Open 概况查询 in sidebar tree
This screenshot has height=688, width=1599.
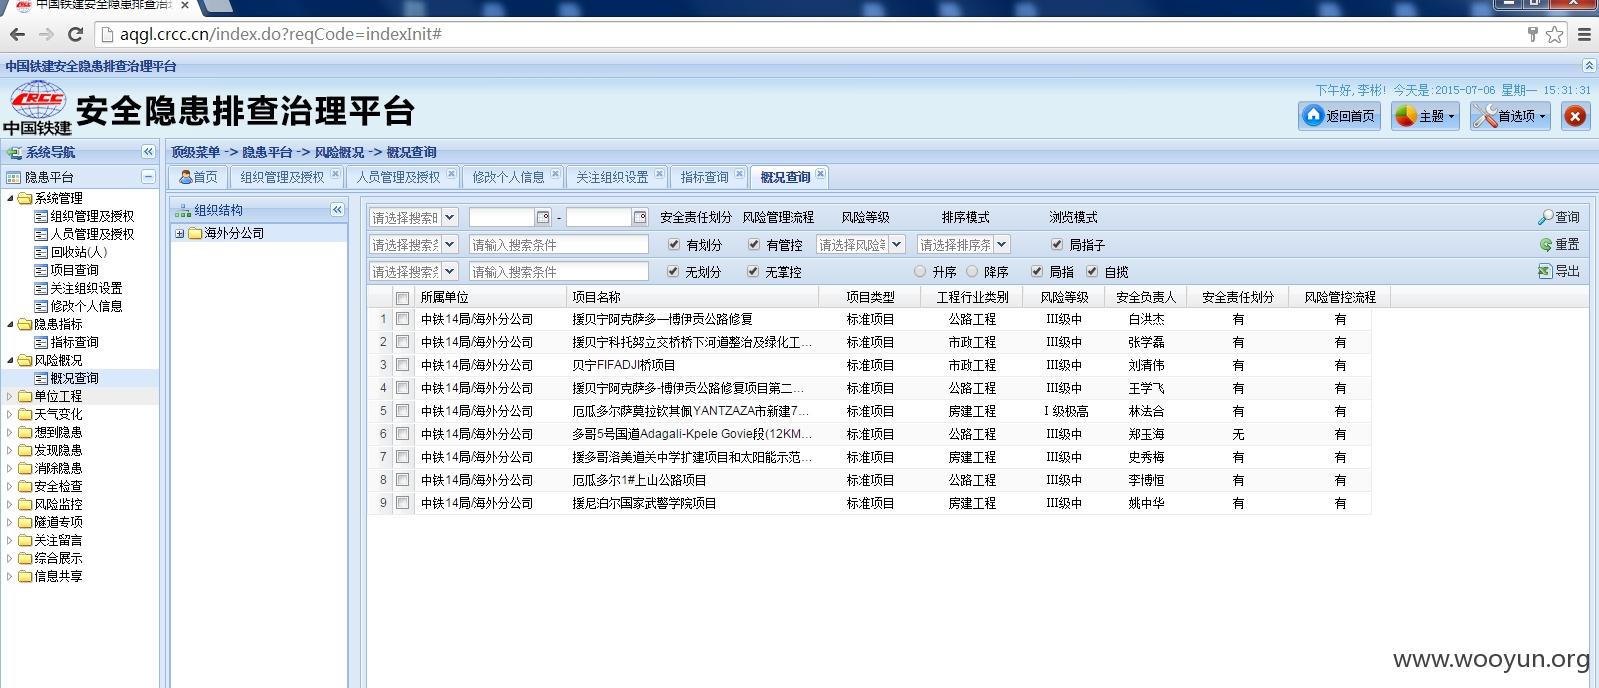pos(74,378)
